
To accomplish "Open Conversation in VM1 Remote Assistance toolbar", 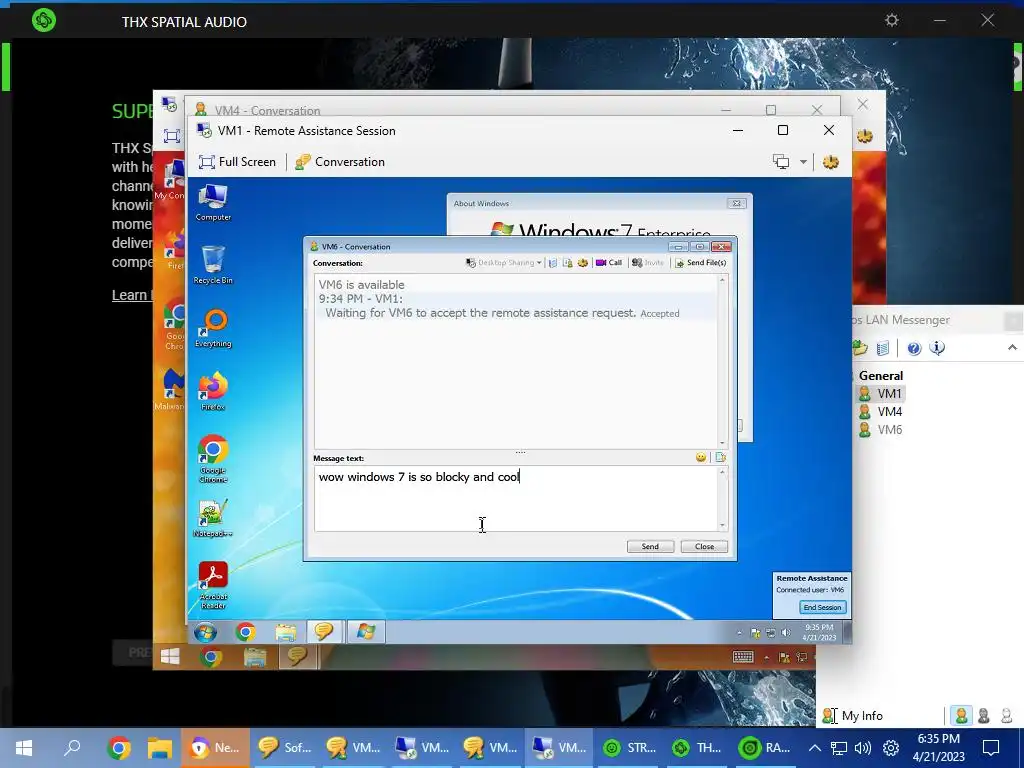I will pos(340,162).
